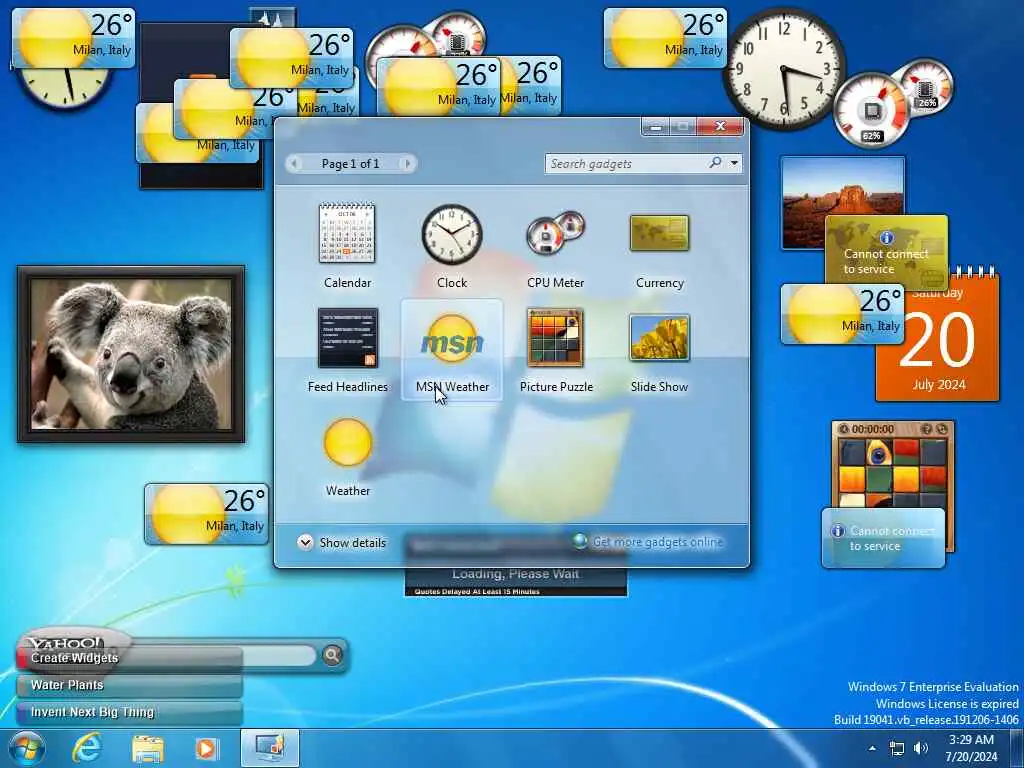Click the weather gadget overlapping the calendar

point(842,314)
